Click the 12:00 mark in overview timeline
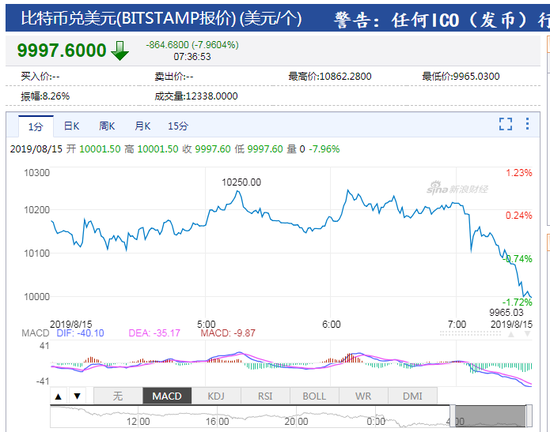The width and height of the screenshot is (550, 432). coord(138,421)
